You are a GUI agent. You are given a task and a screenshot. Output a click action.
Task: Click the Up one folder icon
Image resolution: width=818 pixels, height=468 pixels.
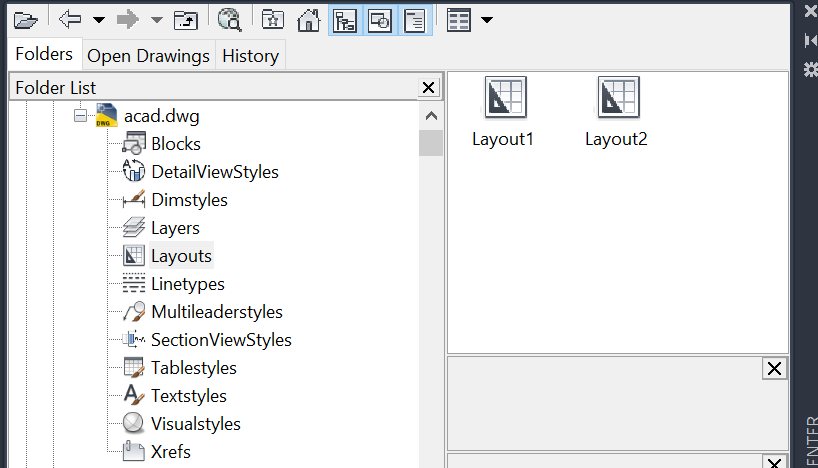pos(186,20)
